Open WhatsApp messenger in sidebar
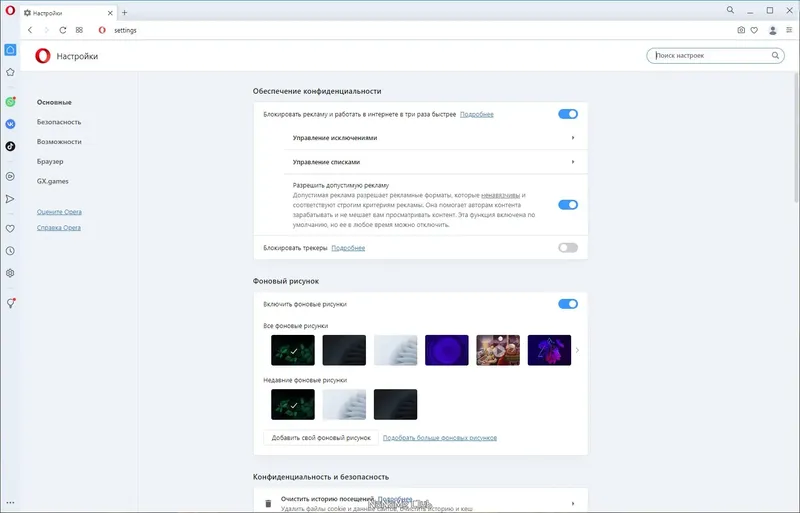 (x=10, y=102)
